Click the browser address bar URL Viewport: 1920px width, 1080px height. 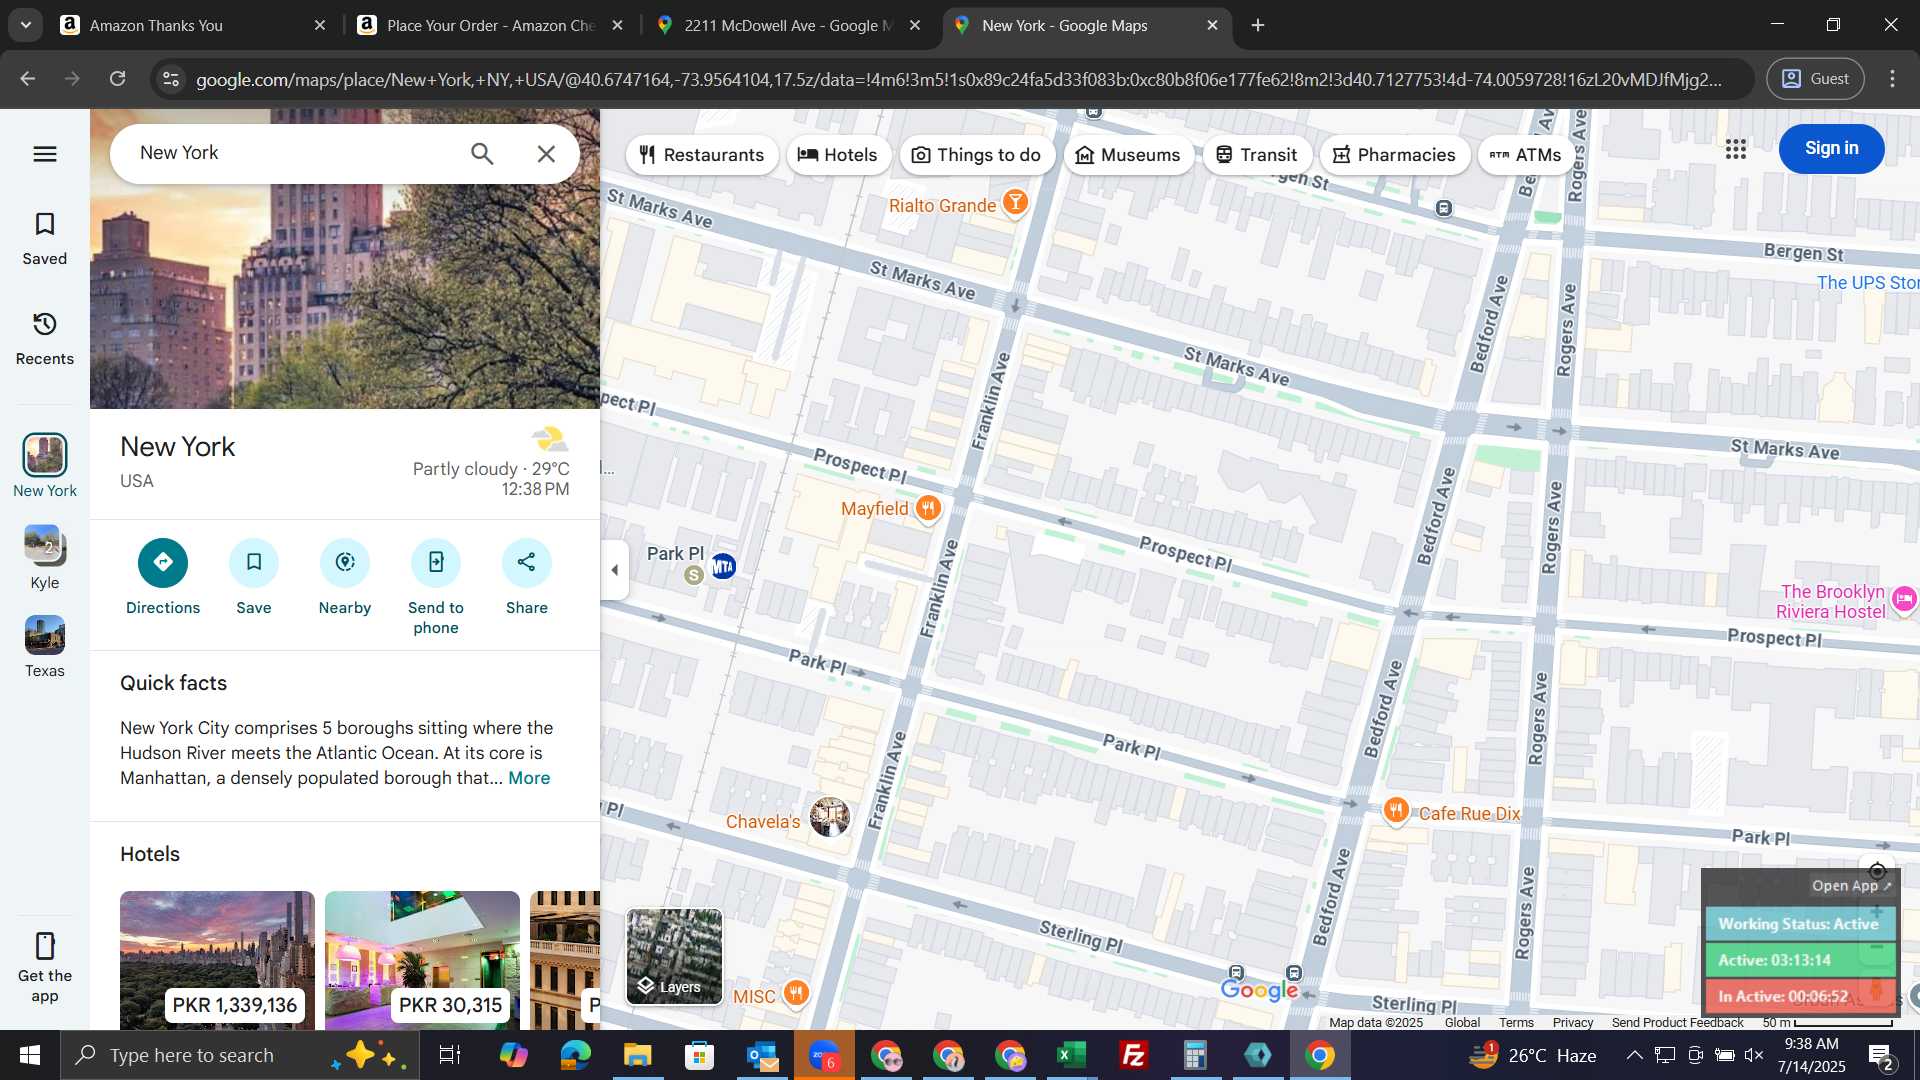click(x=958, y=79)
